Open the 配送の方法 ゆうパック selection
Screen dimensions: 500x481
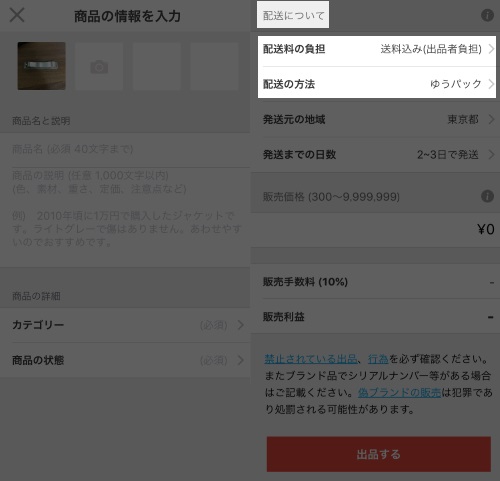(x=377, y=84)
